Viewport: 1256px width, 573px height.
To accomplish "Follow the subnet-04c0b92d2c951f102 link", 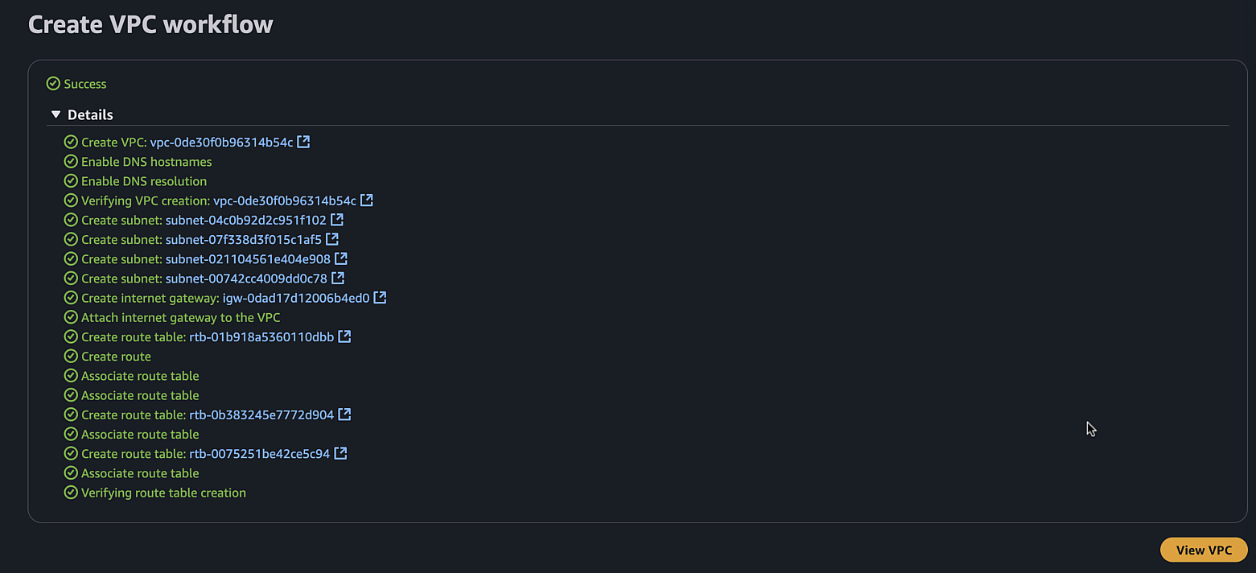I will [245, 220].
